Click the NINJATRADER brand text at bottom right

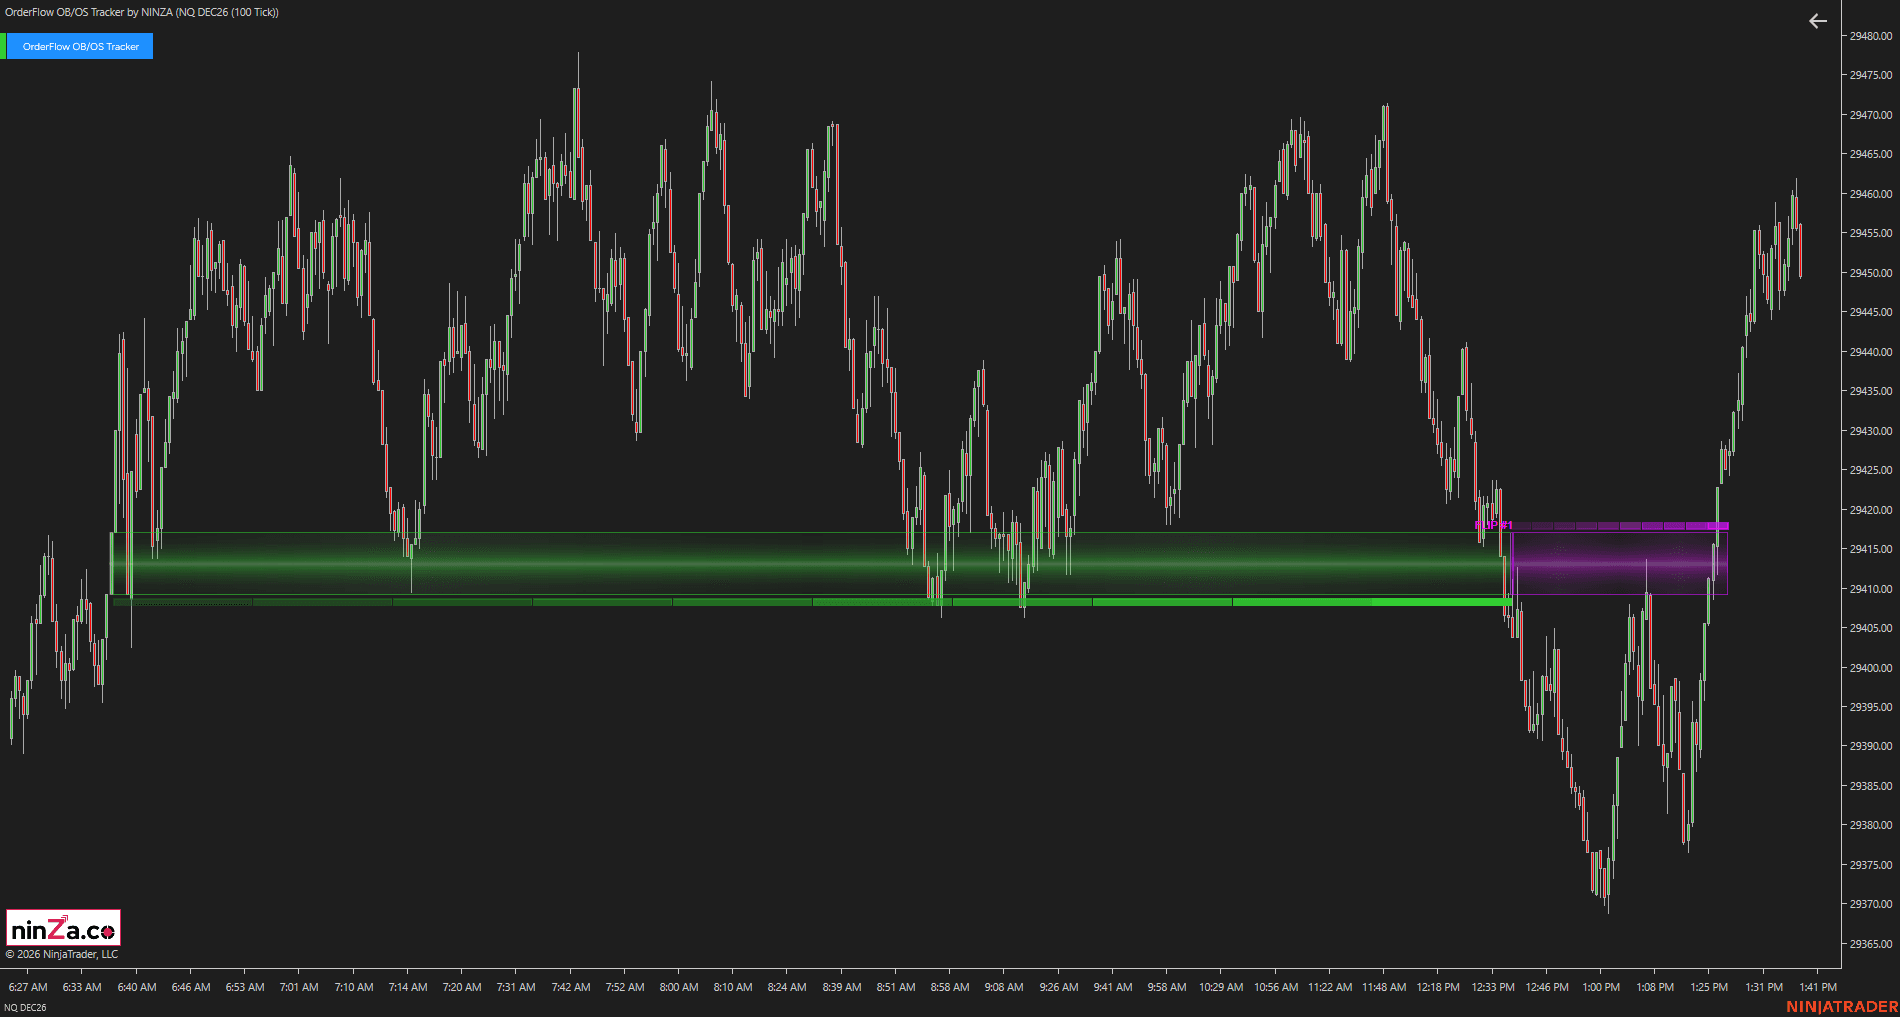[1842, 1007]
